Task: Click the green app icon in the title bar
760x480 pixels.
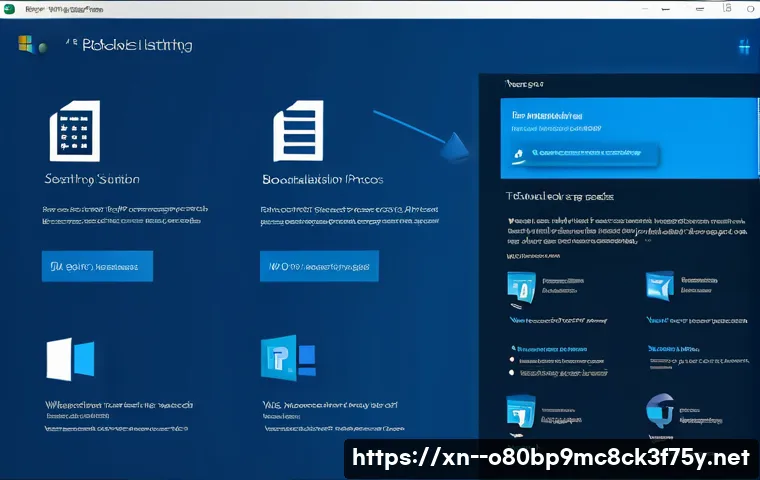Action: (9, 9)
